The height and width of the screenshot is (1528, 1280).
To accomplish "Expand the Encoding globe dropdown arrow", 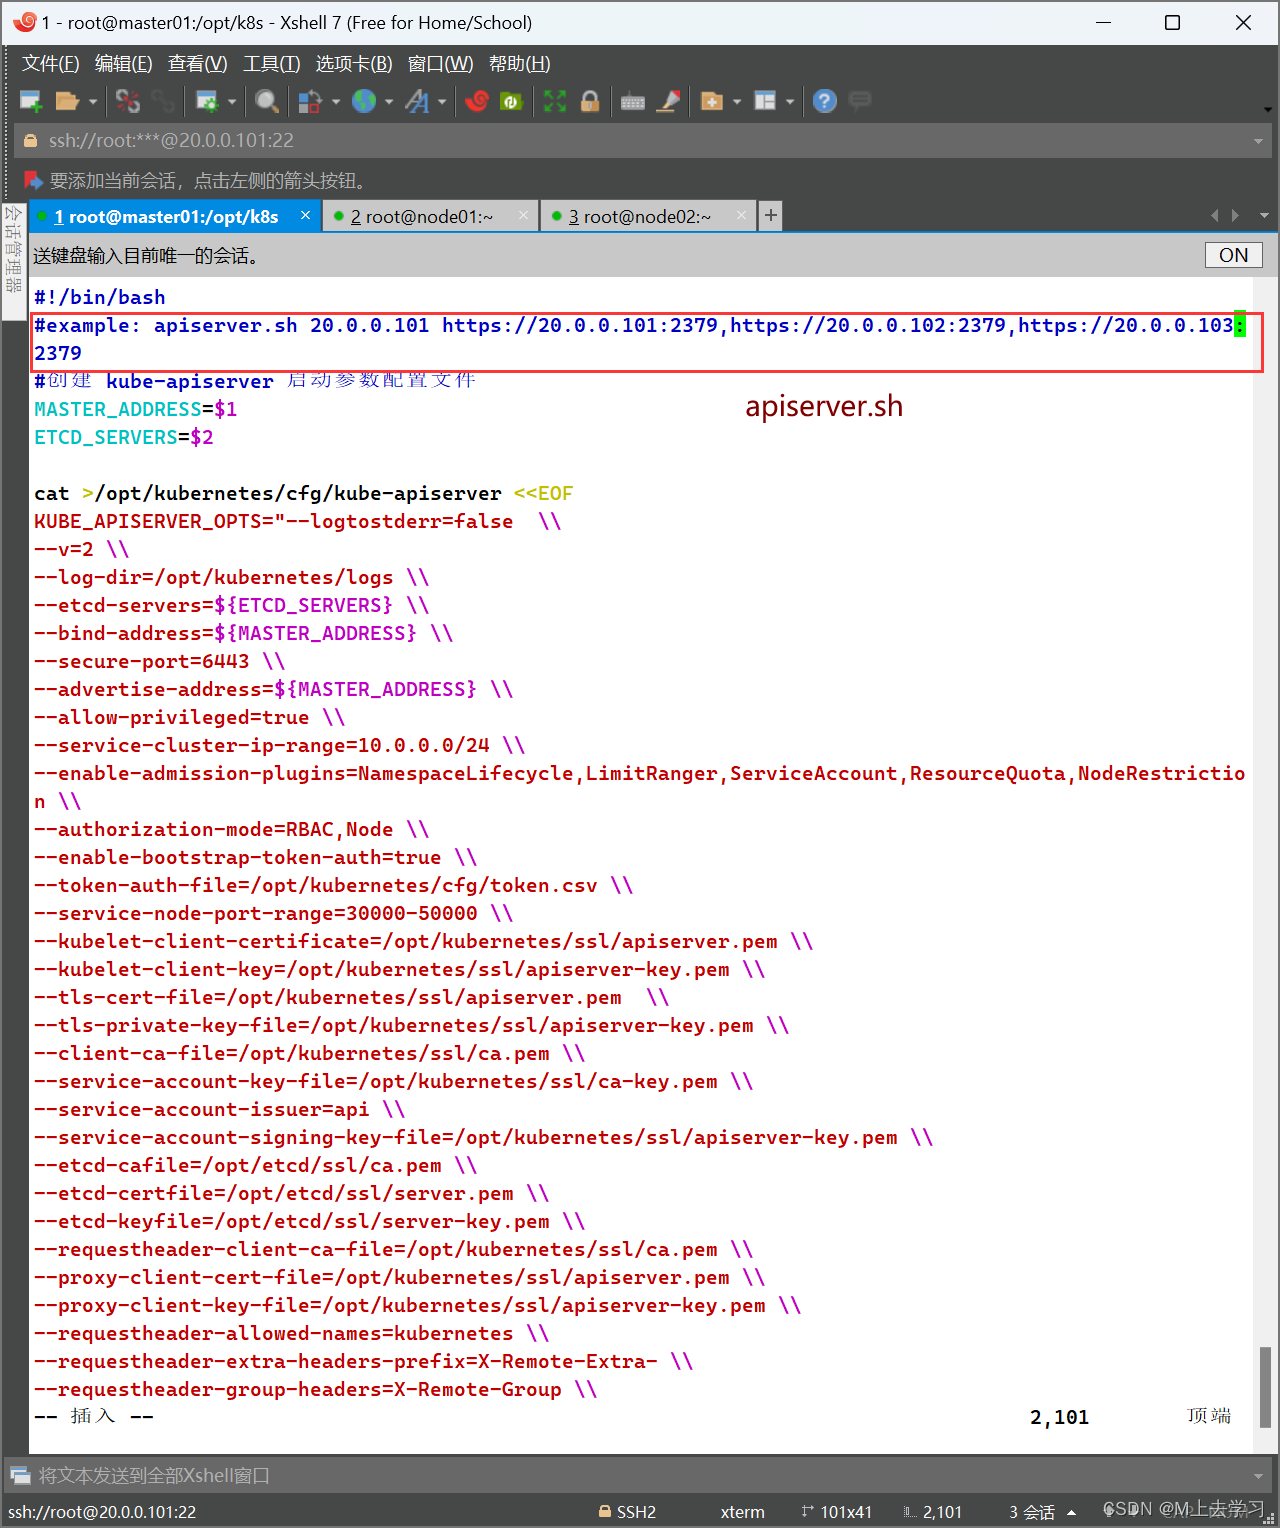I will pyautogui.click(x=389, y=101).
